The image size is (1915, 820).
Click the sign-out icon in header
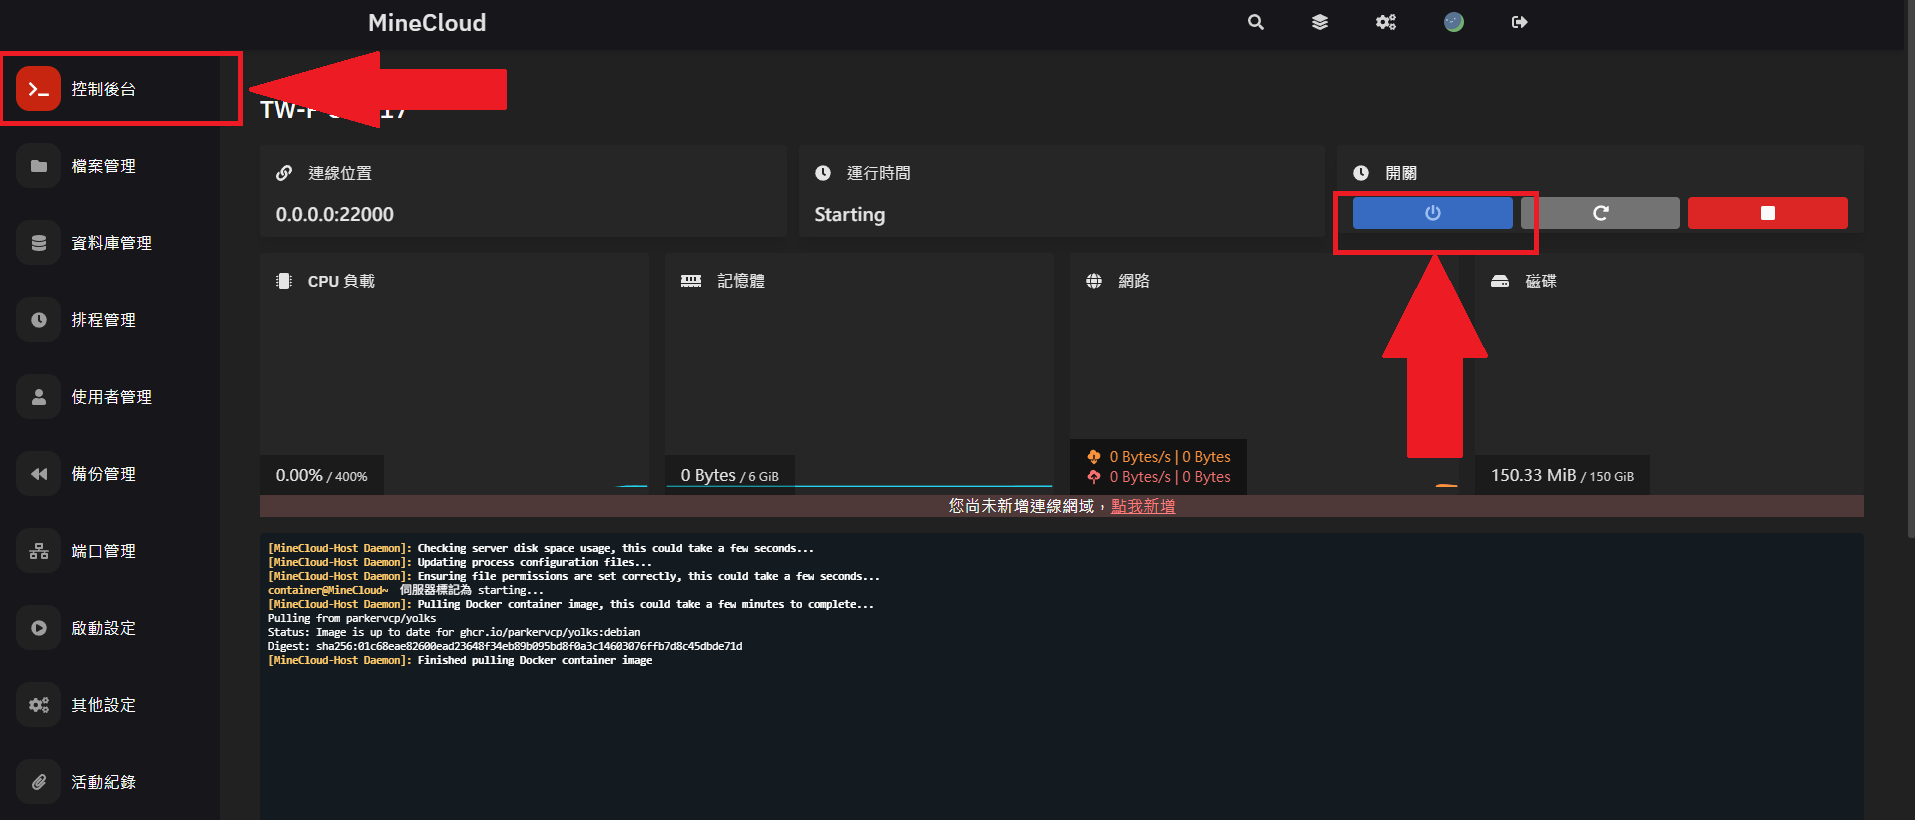pyautogui.click(x=1520, y=22)
